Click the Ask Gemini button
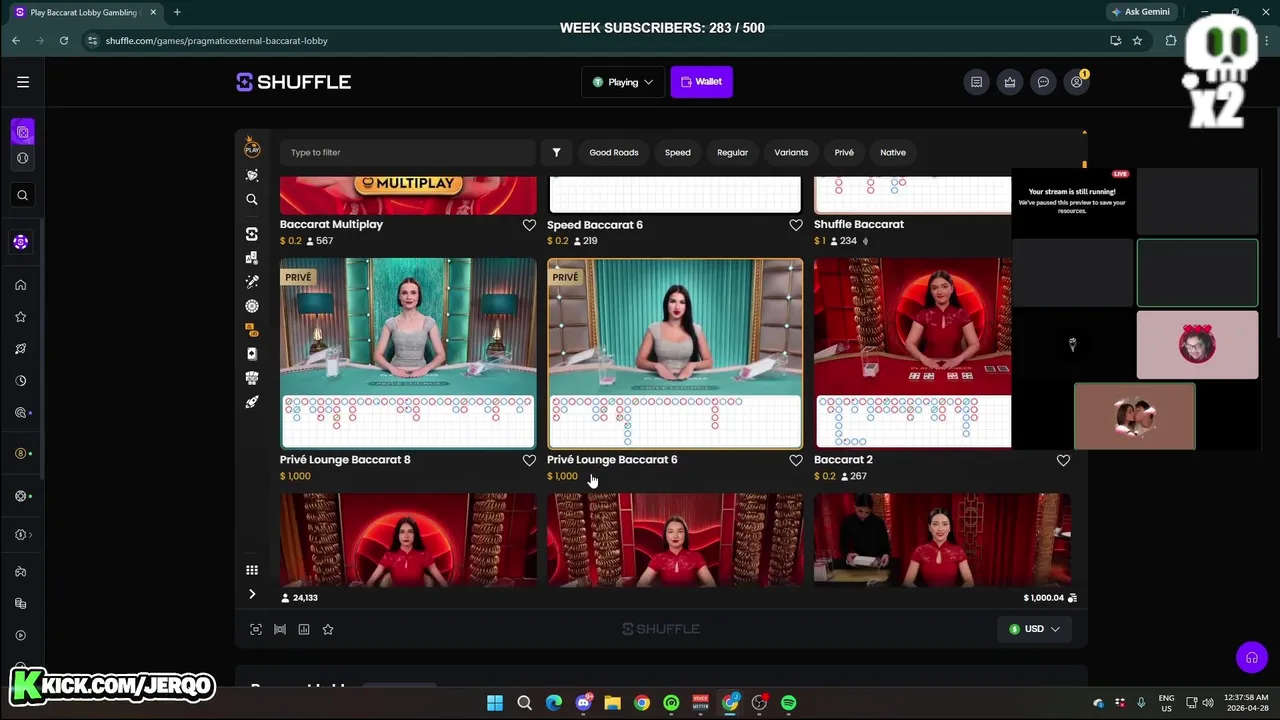Viewport: 1280px width, 720px height. [x=1140, y=12]
